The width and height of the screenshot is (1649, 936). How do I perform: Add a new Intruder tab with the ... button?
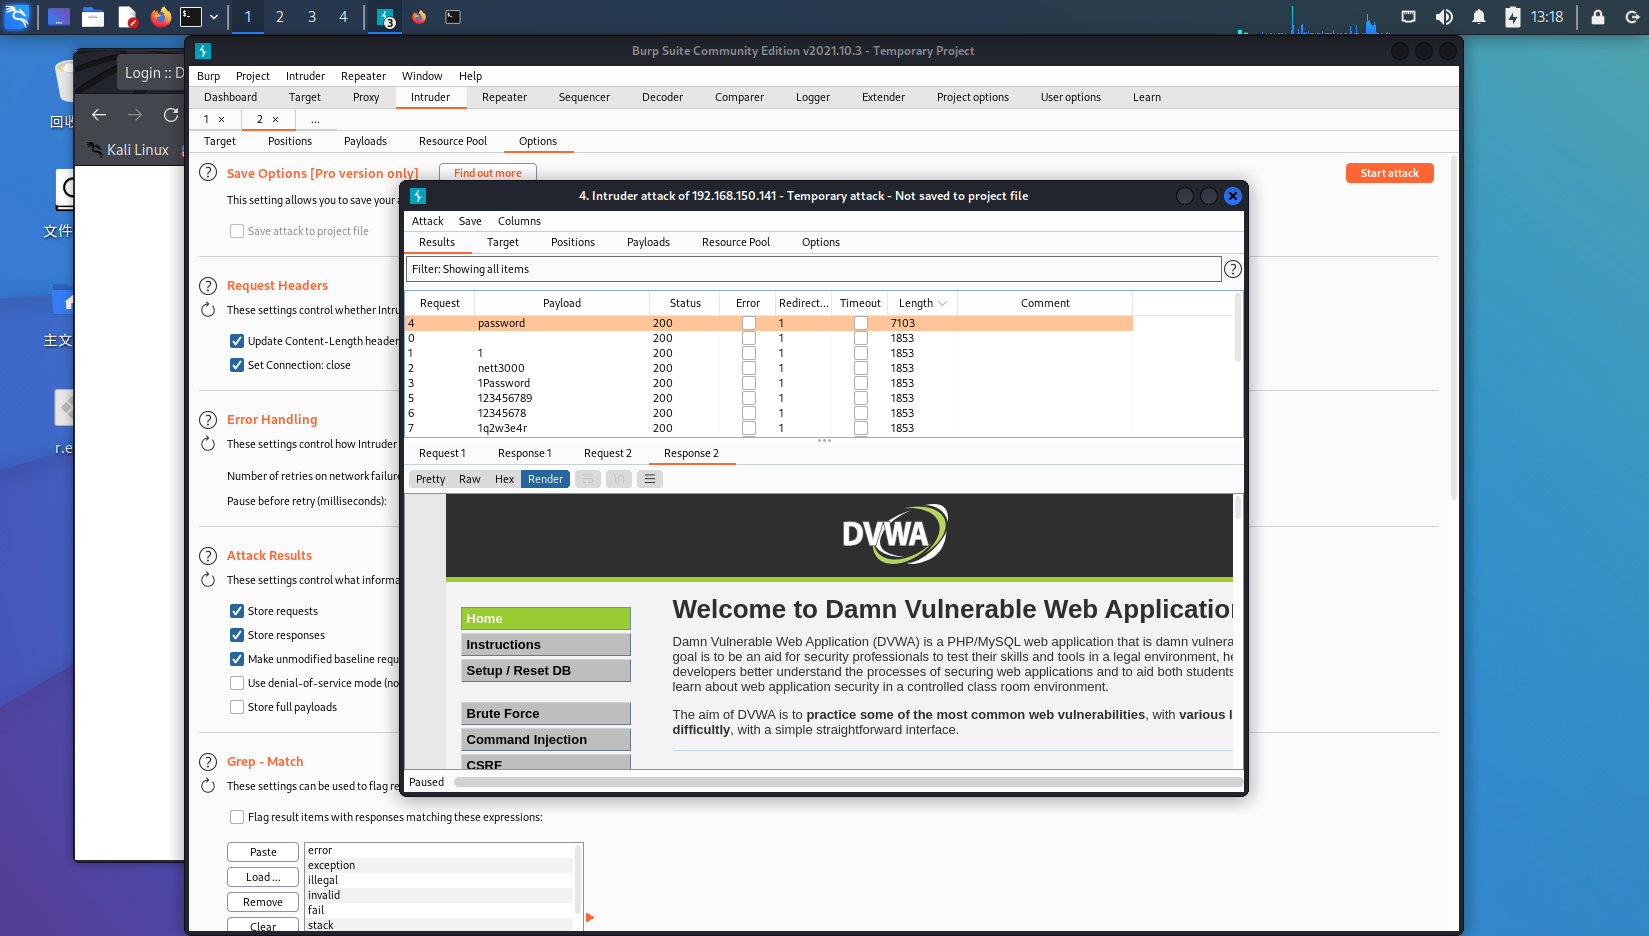[x=315, y=119]
